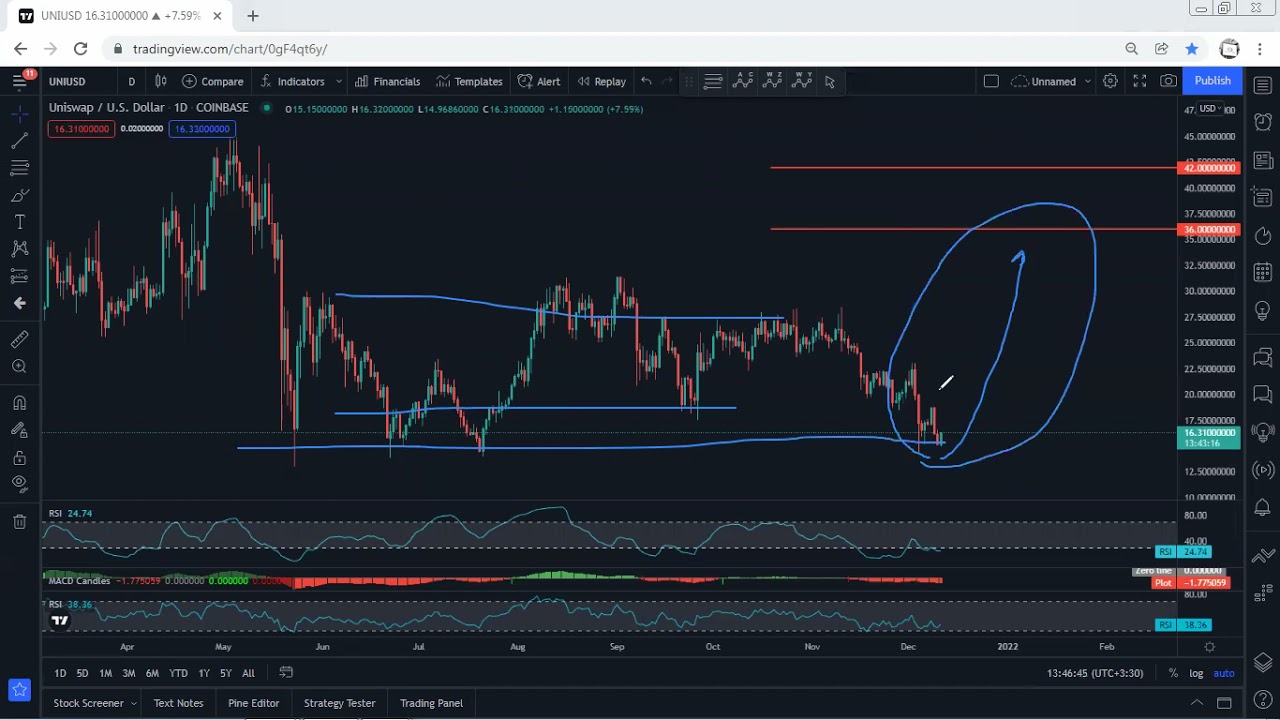
Task: Select the brush drawing tool
Action: [x=19, y=195]
